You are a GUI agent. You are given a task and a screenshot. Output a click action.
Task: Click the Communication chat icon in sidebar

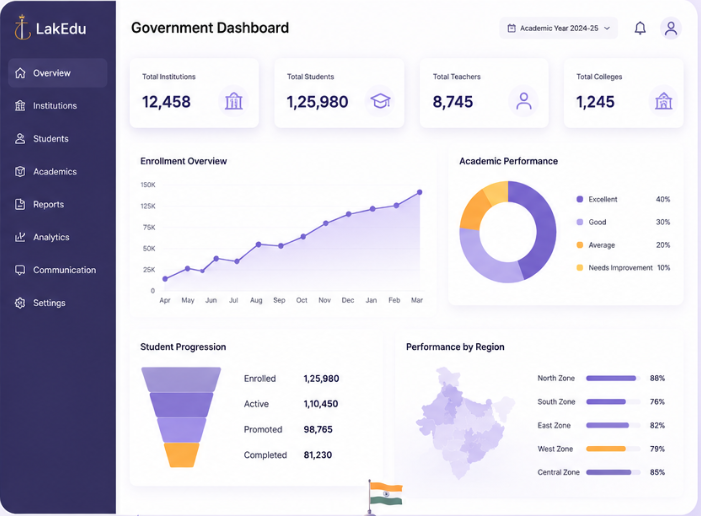pyautogui.click(x=20, y=270)
